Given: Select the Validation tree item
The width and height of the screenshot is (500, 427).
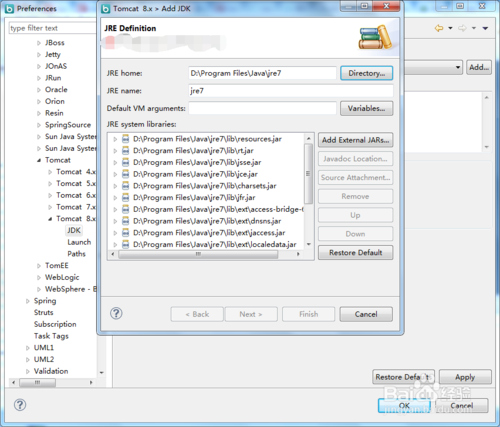Looking at the screenshot, I should pos(51,371).
